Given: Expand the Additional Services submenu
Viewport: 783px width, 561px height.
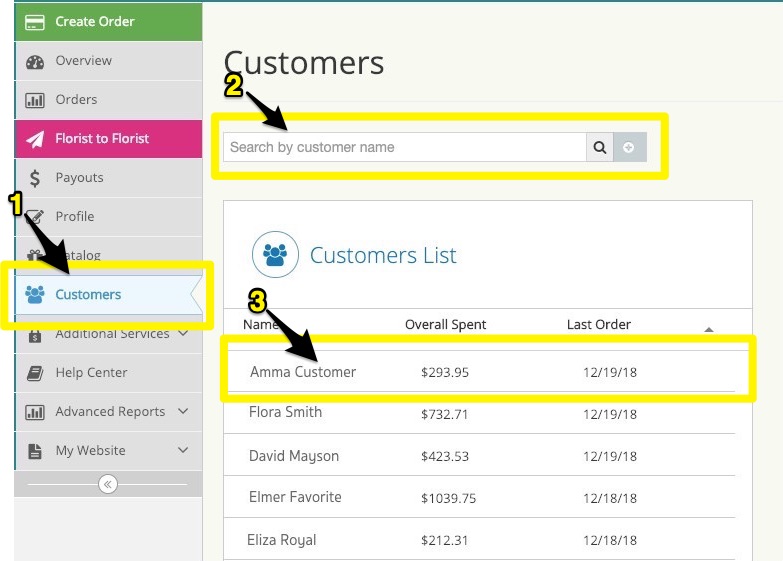Looking at the screenshot, I should tap(183, 334).
